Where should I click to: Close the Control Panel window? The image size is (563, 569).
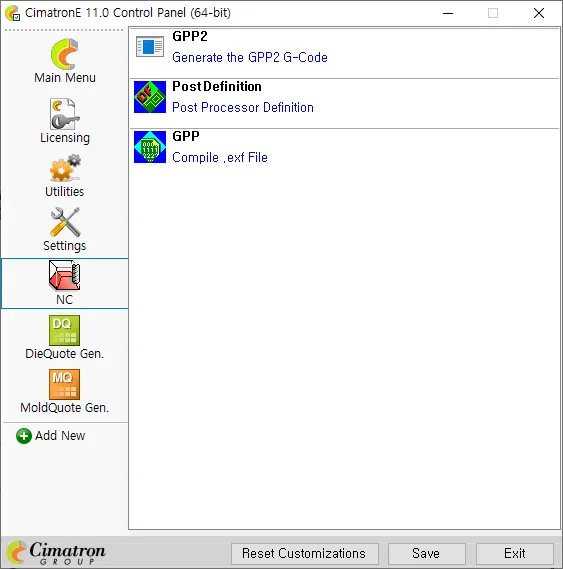pyautogui.click(x=539, y=13)
